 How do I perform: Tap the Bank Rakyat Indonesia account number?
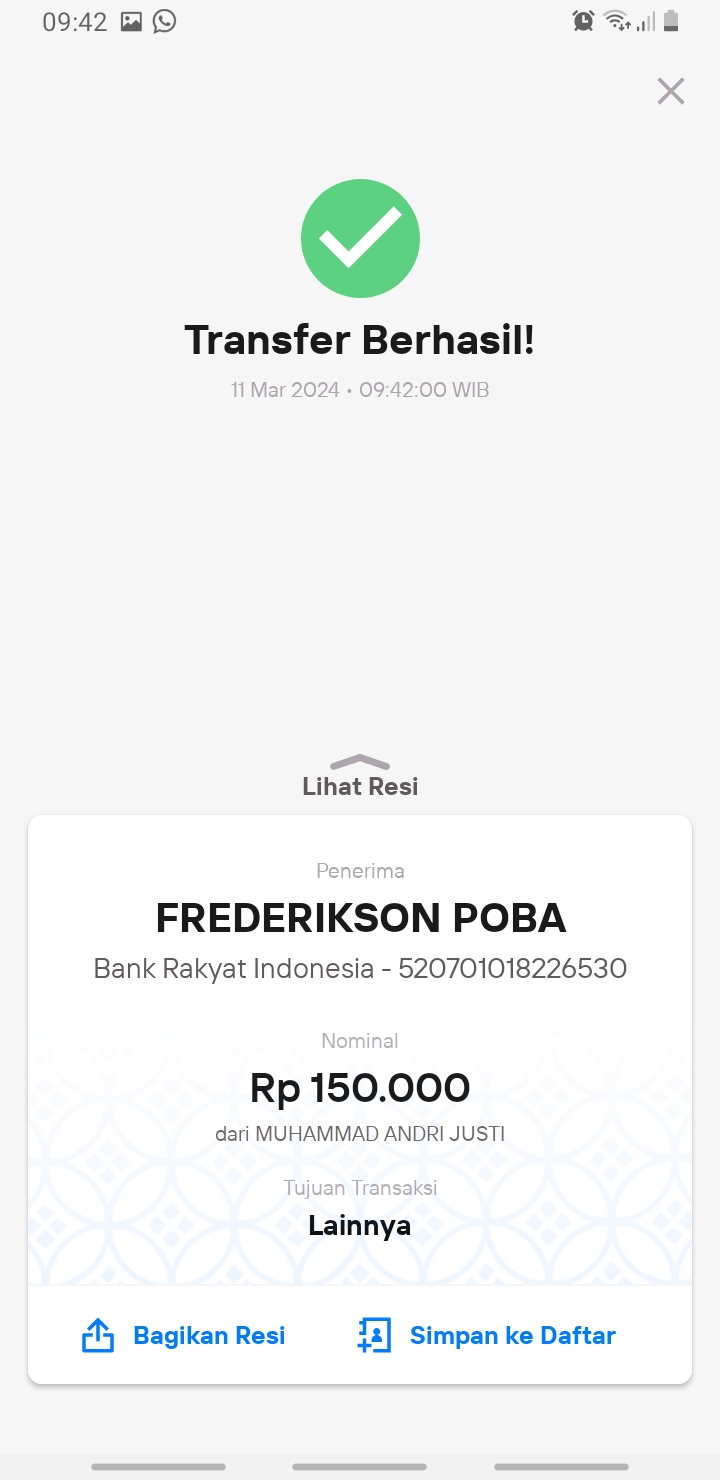(x=513, y=968)
